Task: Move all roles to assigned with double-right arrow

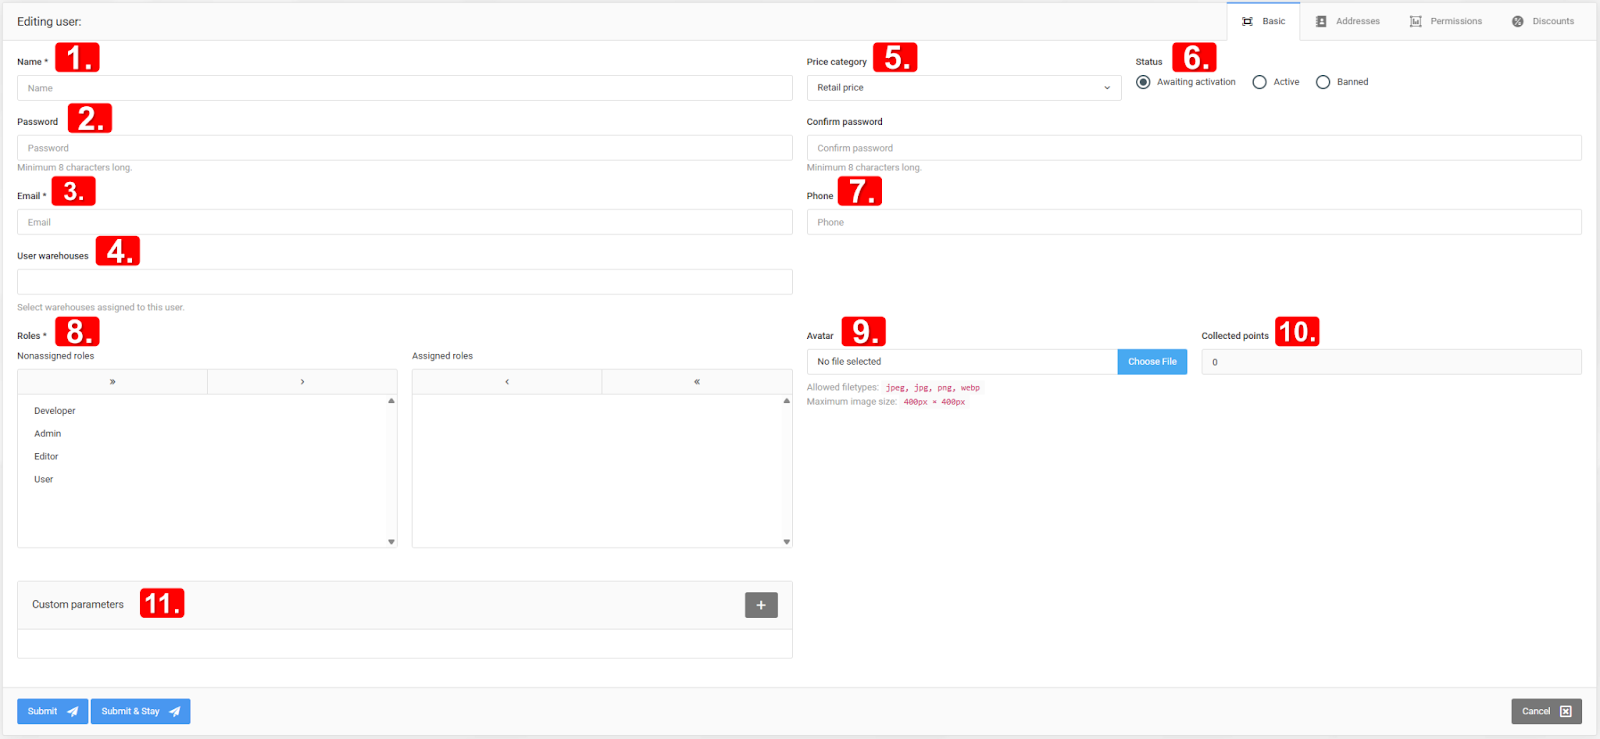Action: point(112,382)
